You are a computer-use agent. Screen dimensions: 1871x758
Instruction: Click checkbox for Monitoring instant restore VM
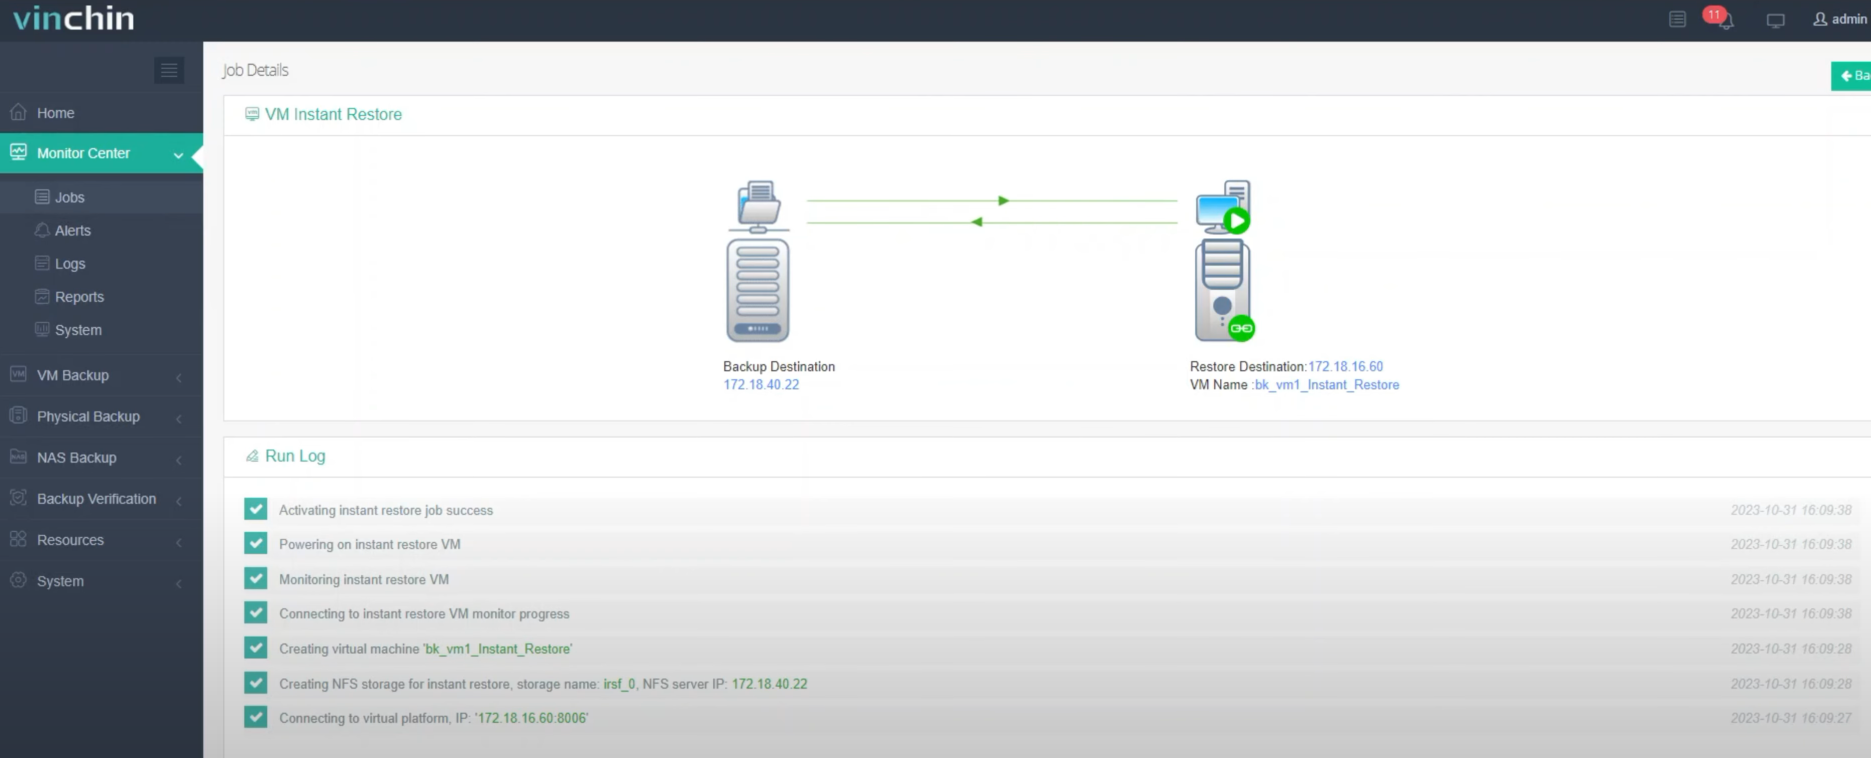[256, 578]
